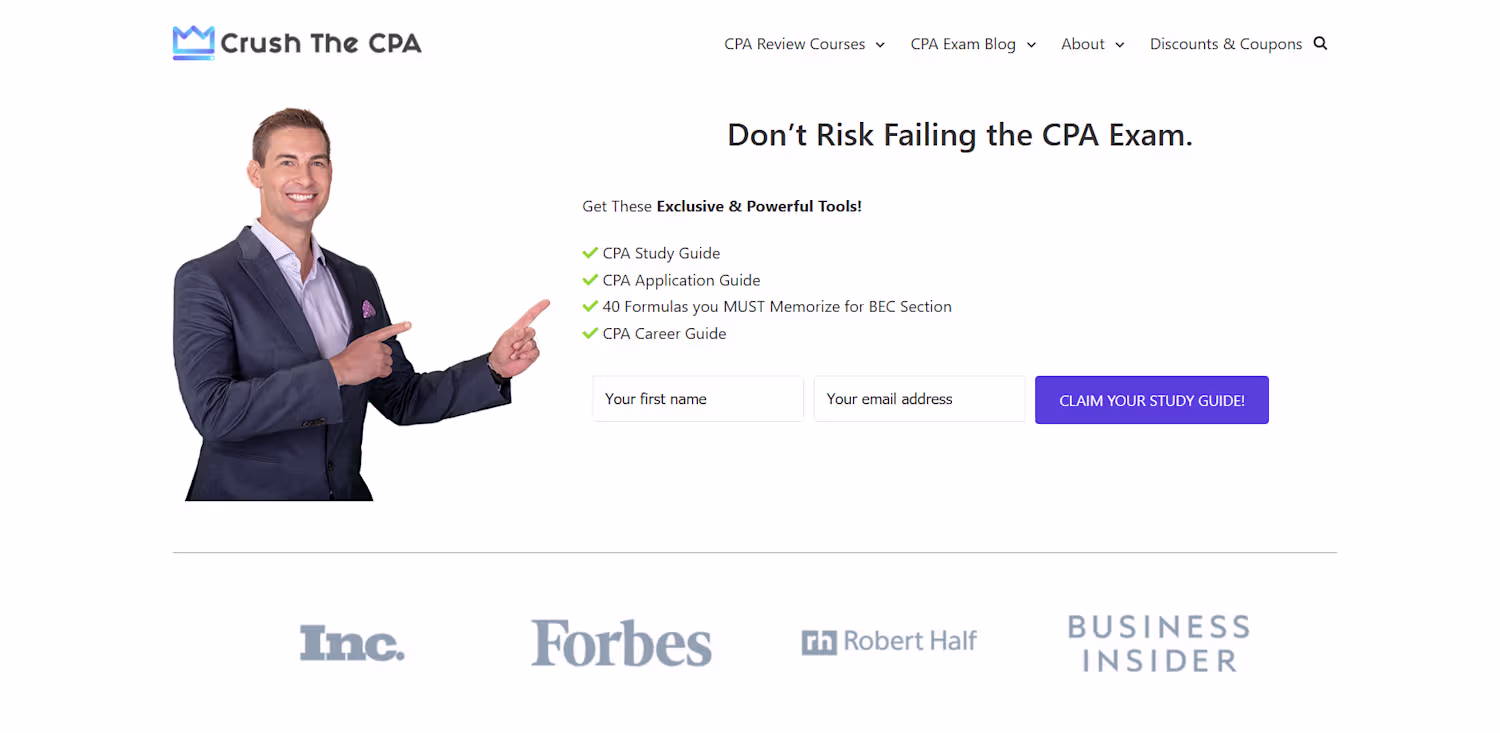Select the CPA Exam Blog menu item

tap(962, 44)
